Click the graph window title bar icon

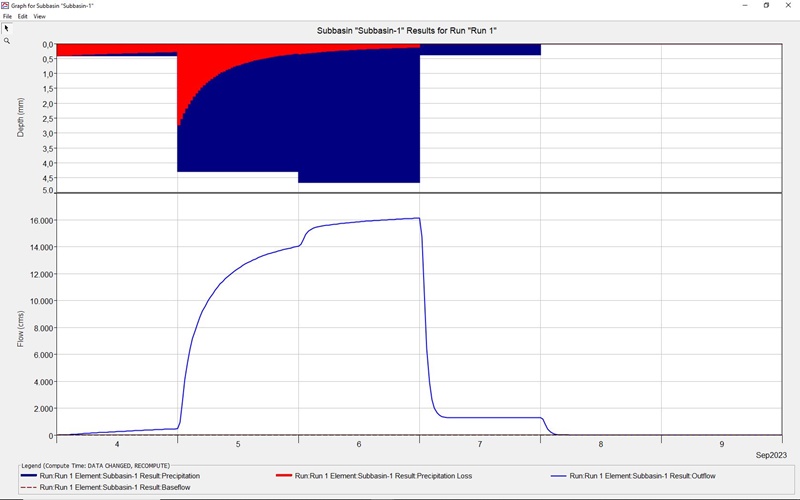pyautogui.click(x=5, y=5)
